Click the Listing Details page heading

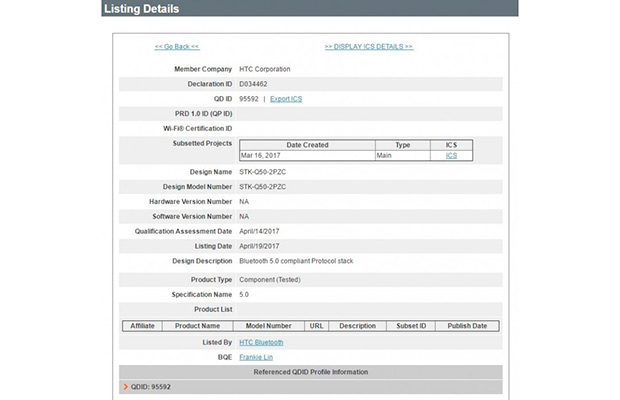pos(141,10)
